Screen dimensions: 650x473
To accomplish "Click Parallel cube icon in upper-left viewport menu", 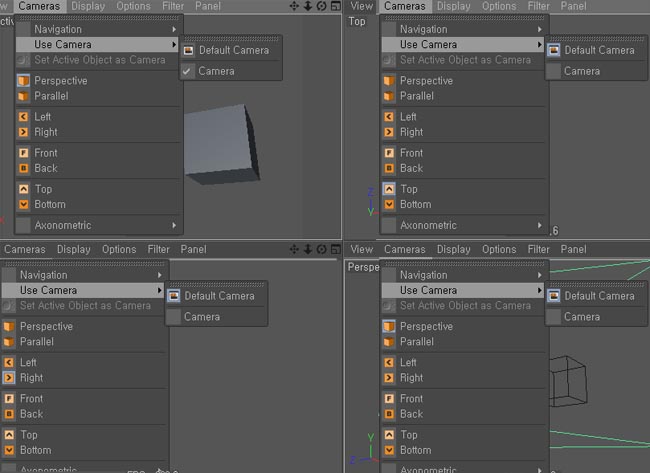I will (24, 96).
